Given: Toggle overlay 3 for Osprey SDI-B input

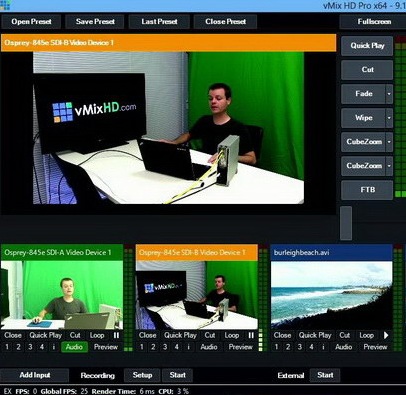Looking at the screenshot, I should 165,347.
